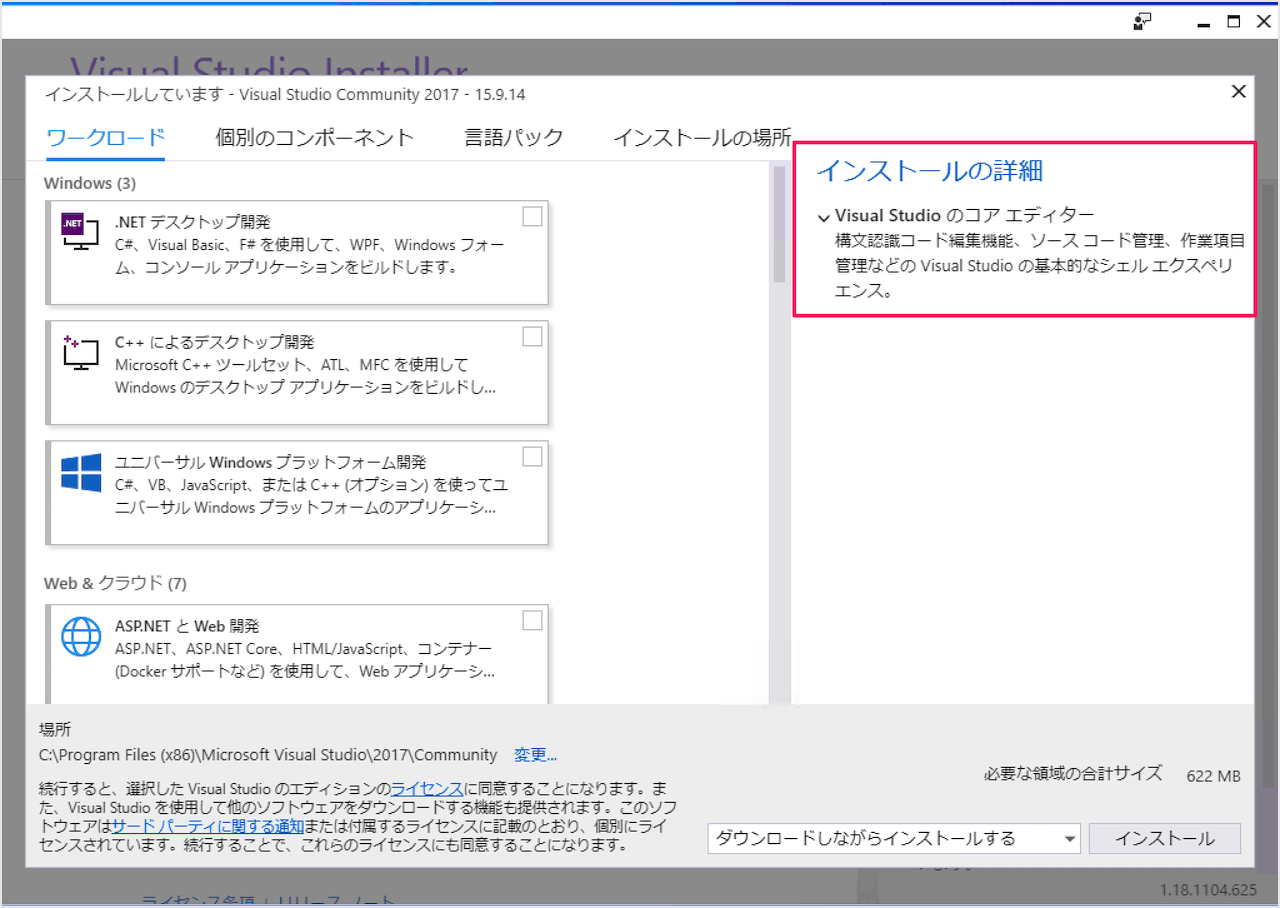Collapse the Visual Studio のコア エディター section
1280x908 pixels.
[823, 216]
